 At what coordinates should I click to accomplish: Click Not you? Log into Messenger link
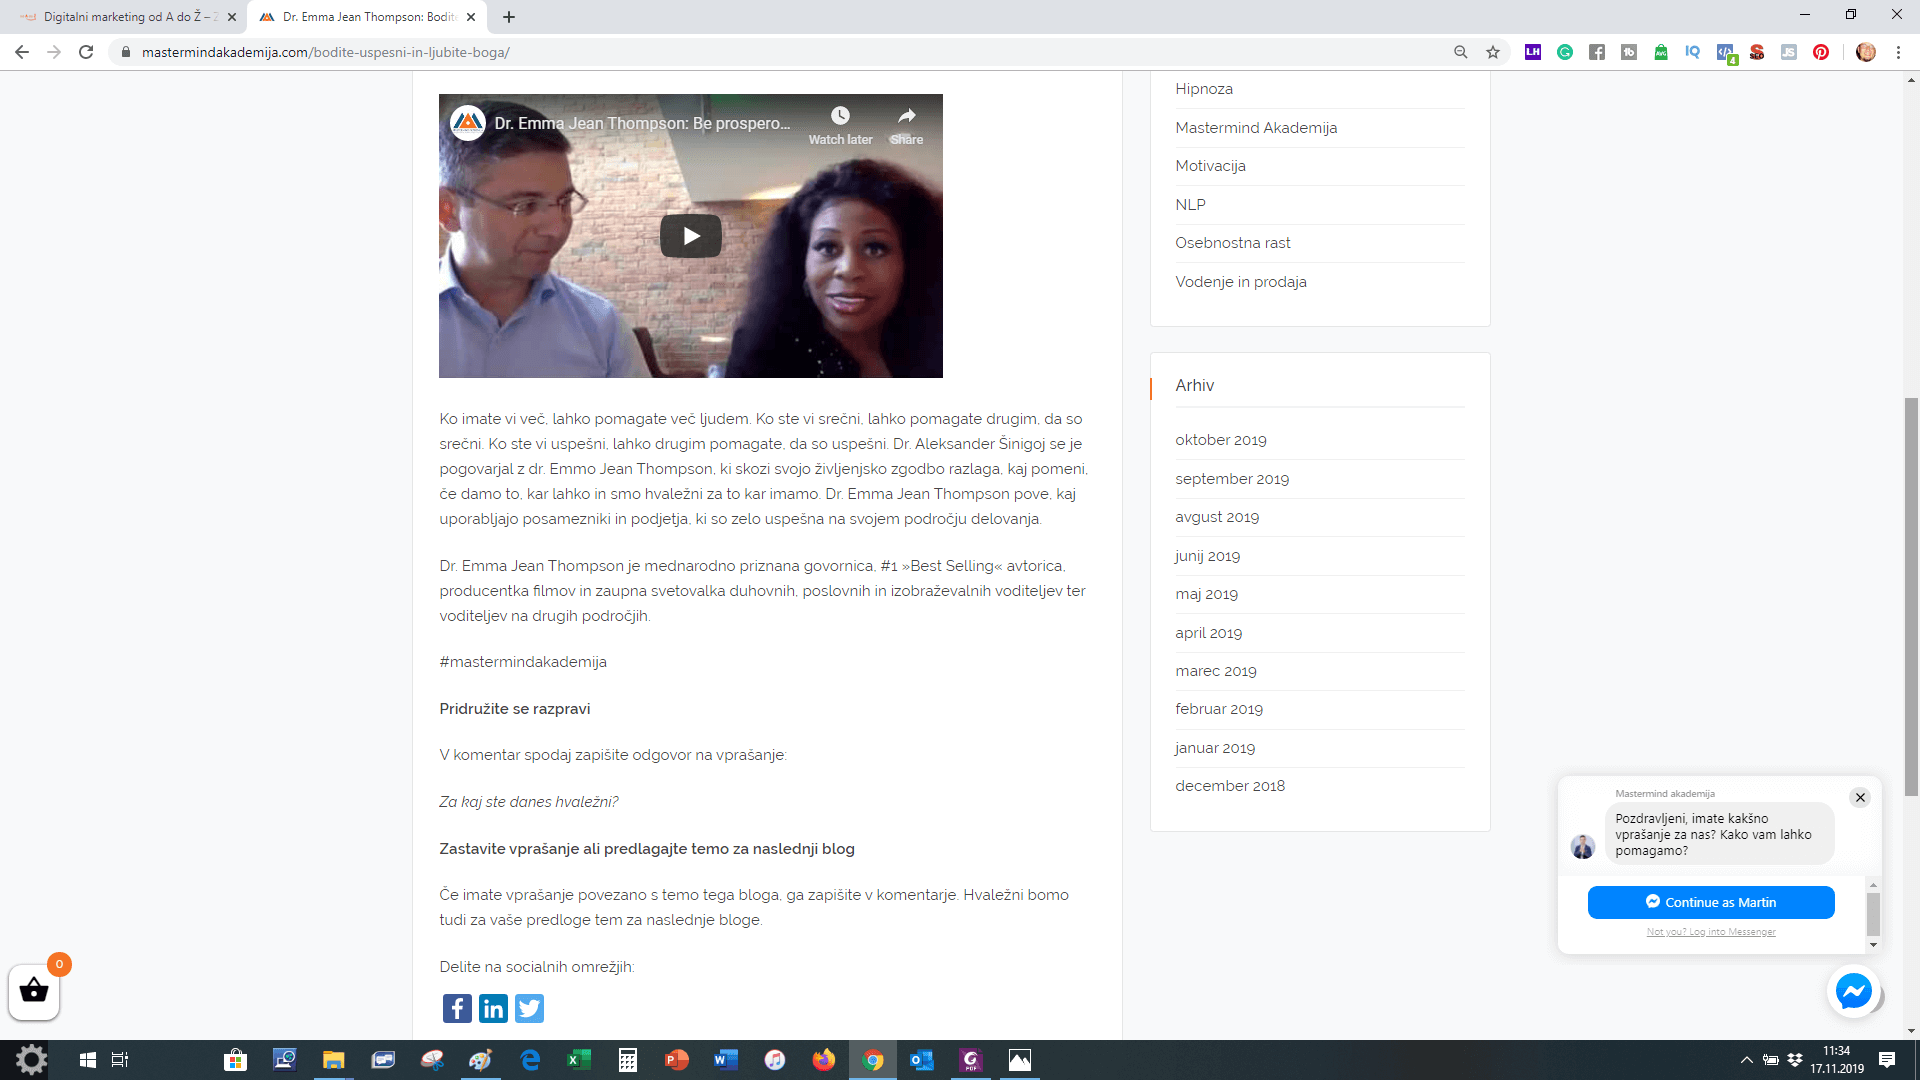pos(1711,932)
